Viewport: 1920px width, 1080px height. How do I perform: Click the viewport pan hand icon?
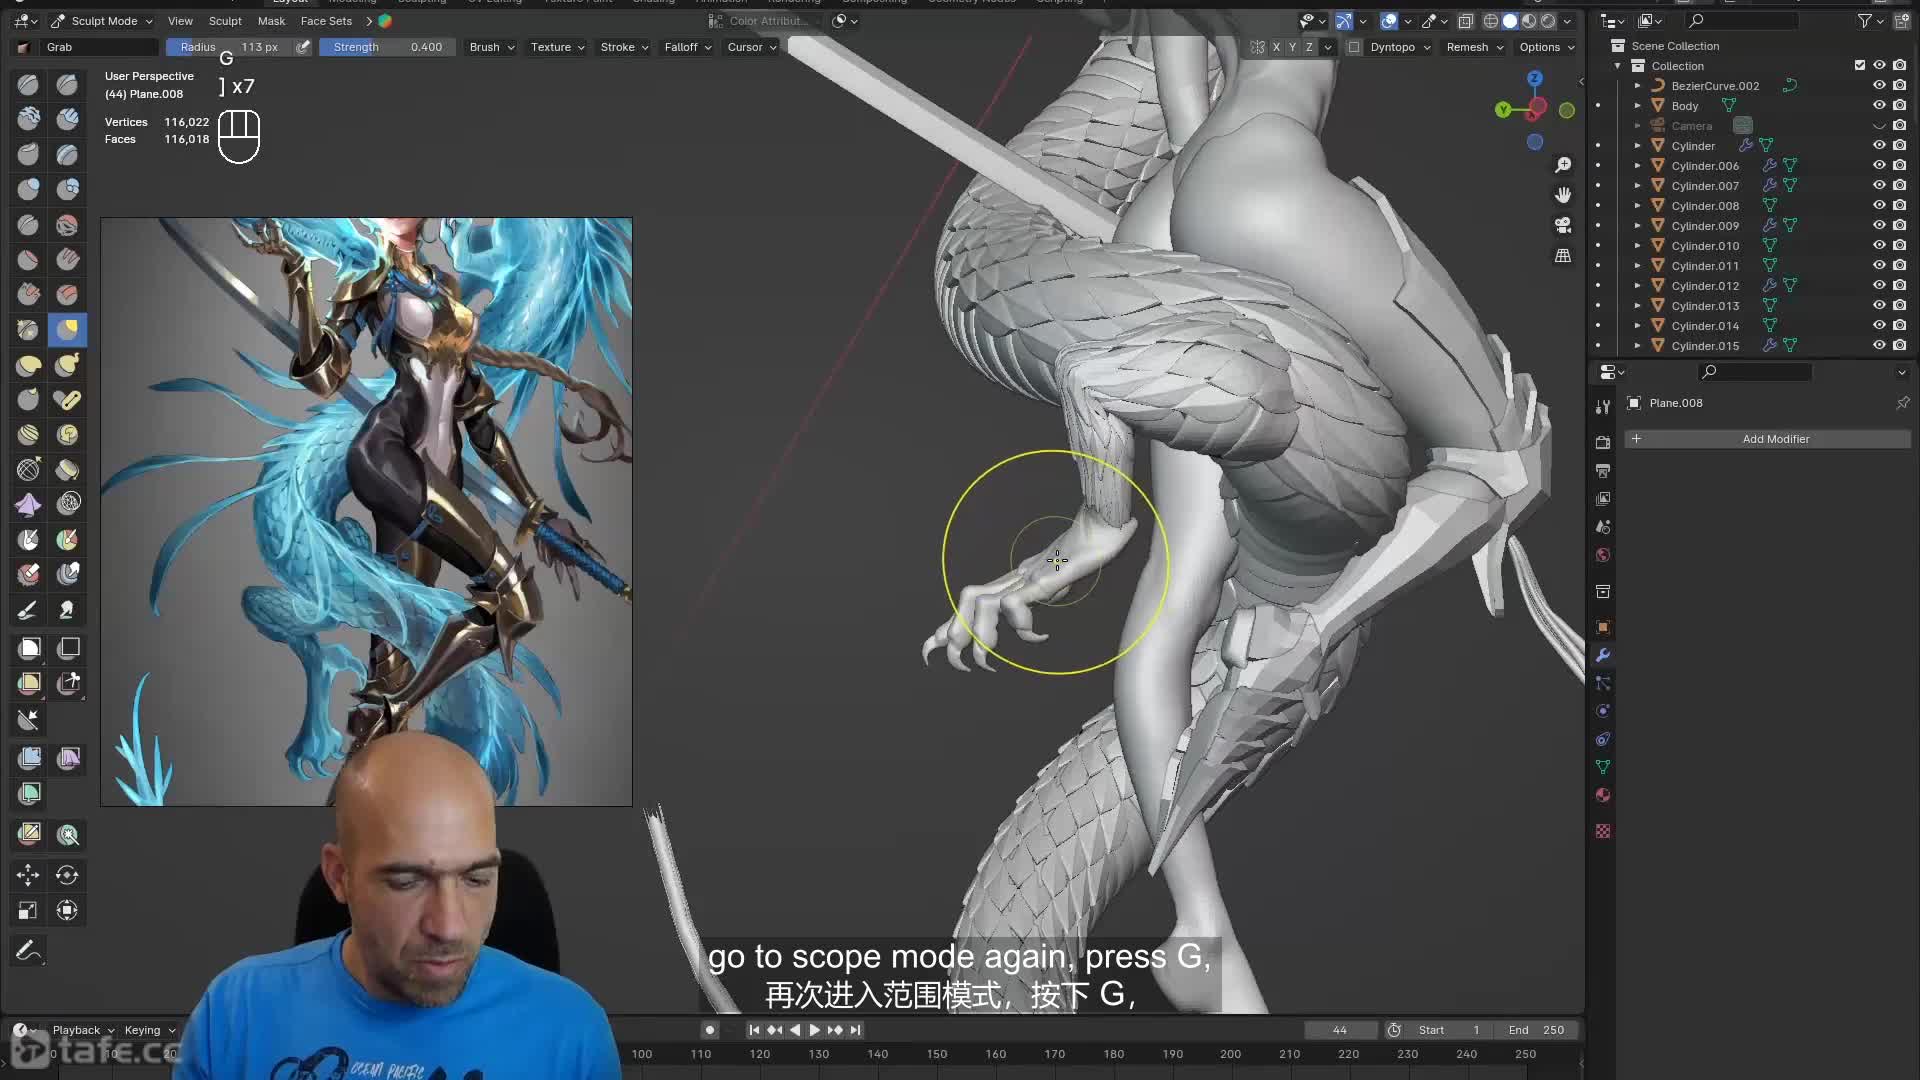click(x=1563, y=195)
